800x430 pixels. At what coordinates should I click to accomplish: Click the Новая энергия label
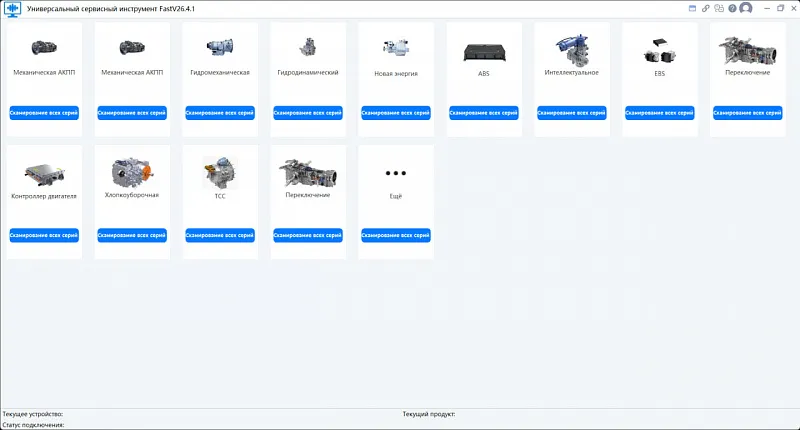point(396,73)
